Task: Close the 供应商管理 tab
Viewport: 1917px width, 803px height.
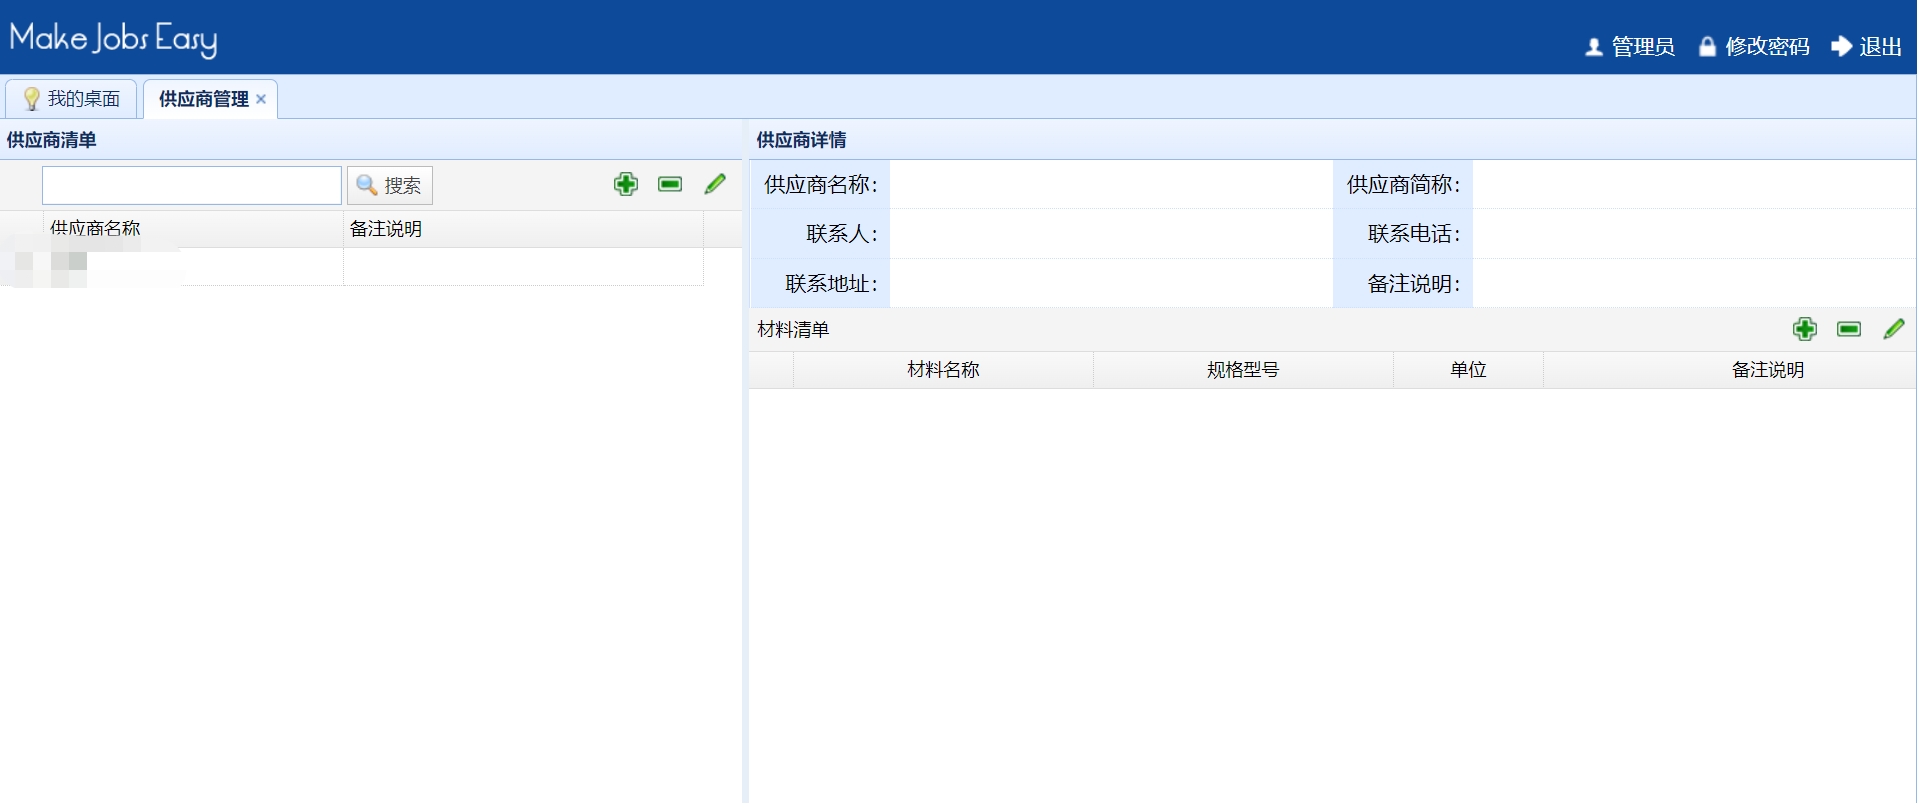Action: point(261,99)
